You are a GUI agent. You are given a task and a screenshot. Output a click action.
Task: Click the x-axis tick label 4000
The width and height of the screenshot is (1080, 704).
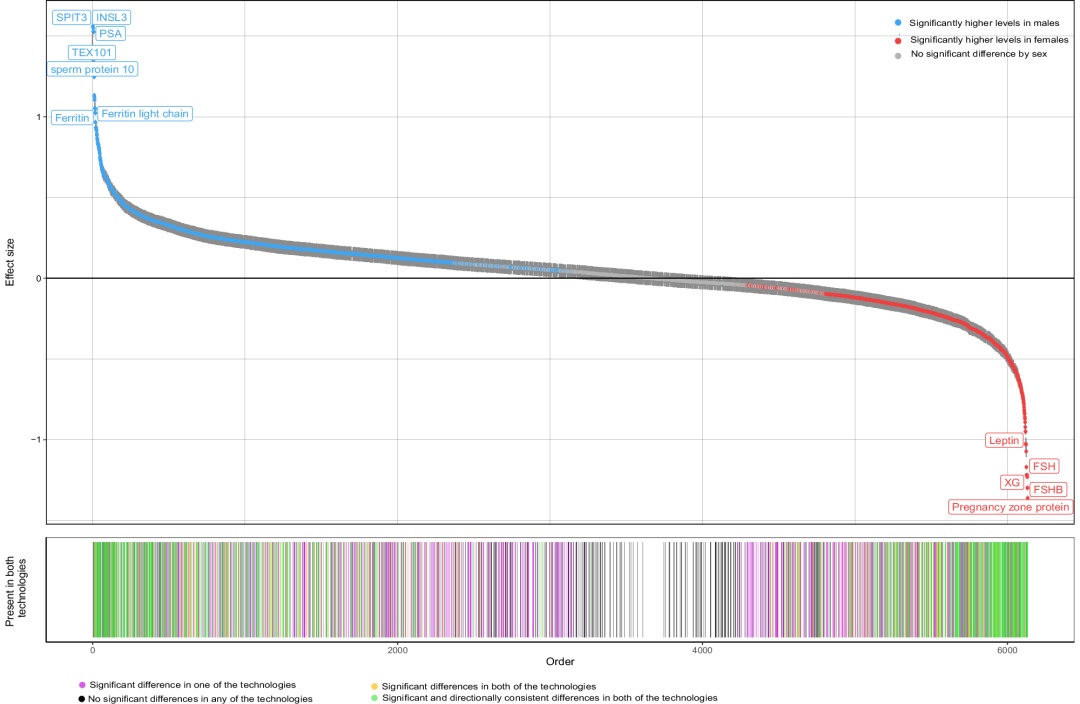(x=703, y=650)
